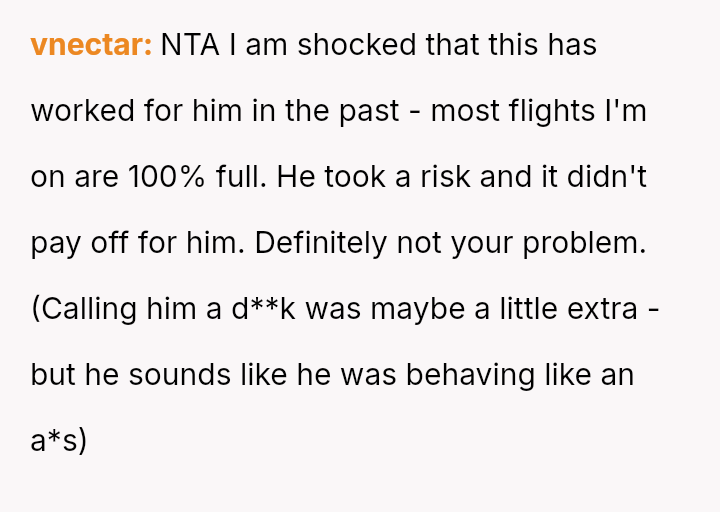The width and height of the screenshot is (720, 512).
Task: Click the censored word "d**k"
Action: [x=264, y=309]
